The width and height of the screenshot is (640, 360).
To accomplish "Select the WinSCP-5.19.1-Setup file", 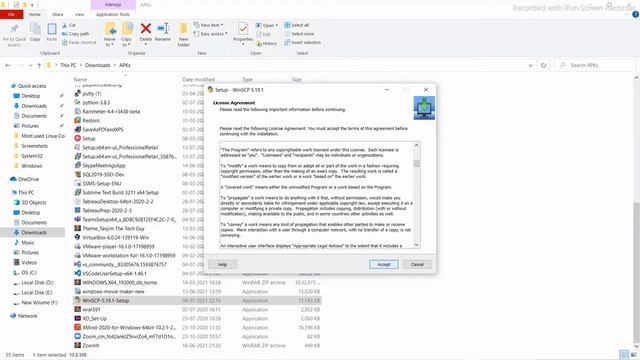I will [197, 300].
